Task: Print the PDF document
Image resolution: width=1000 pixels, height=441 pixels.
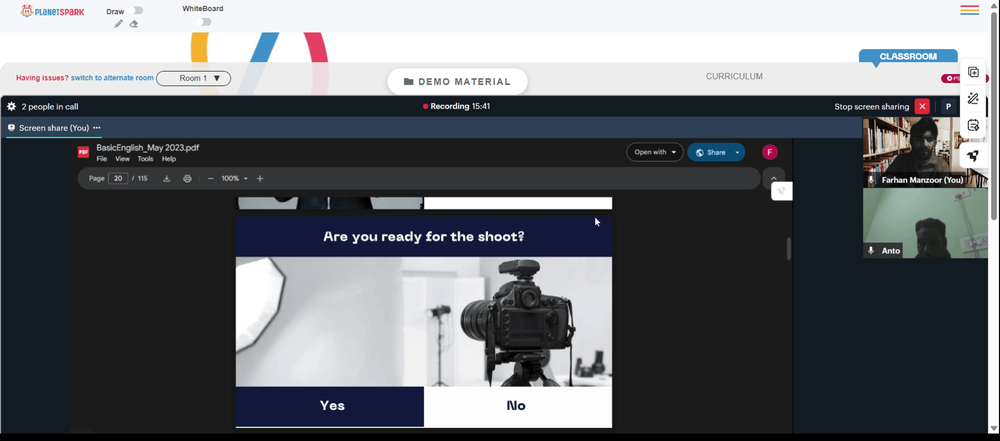Action: point(187,179)
